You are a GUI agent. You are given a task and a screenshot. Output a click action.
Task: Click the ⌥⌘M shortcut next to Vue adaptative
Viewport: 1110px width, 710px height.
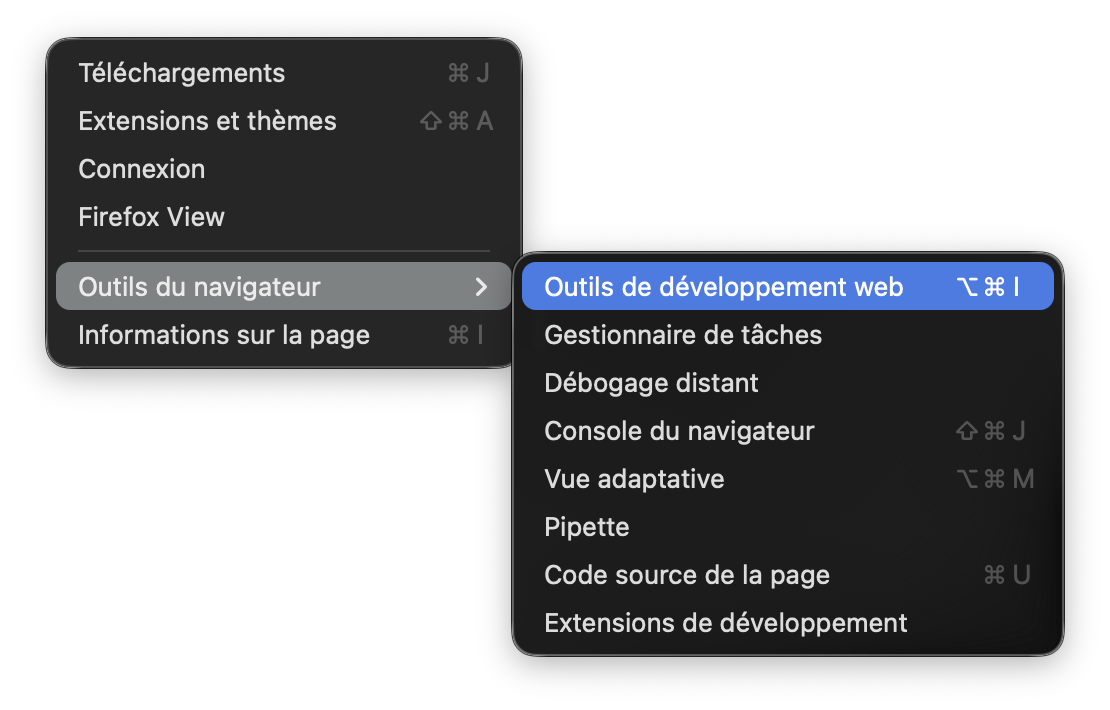(x=994, y=479)
